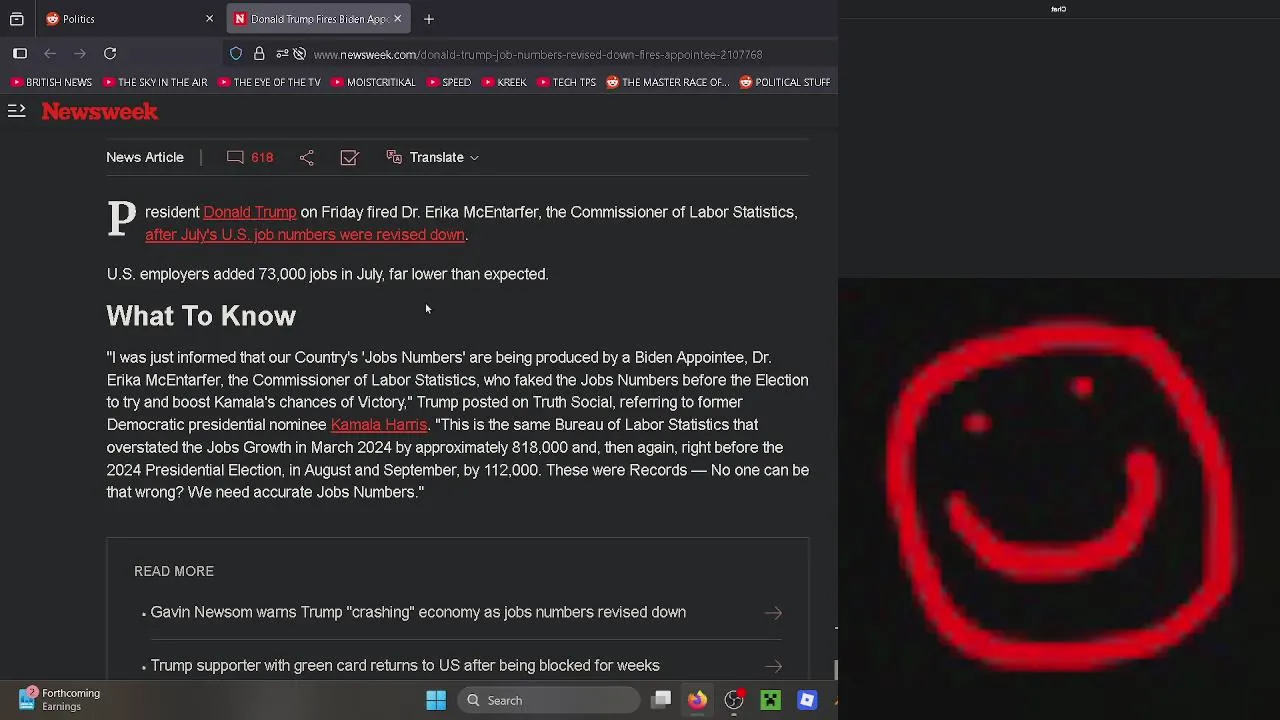This screenshot has height=720, width=1280.
Task: Open the tracking protection shield
Action: (x=236, y=54)
